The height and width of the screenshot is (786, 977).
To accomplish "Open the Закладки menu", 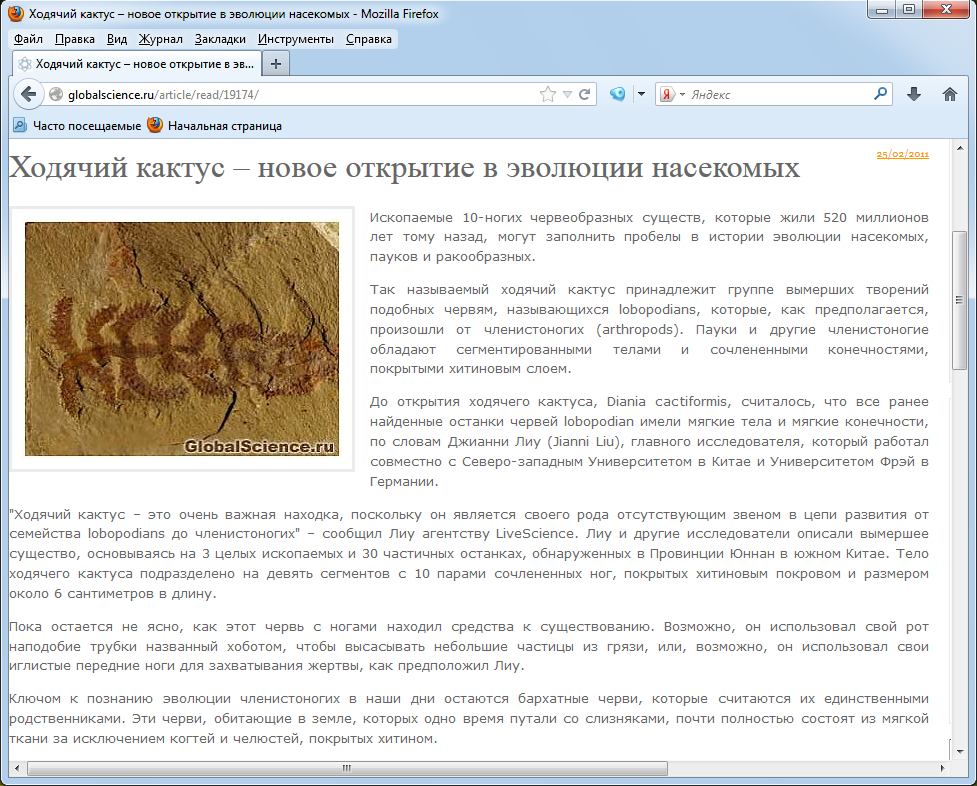I will point(220,39).
